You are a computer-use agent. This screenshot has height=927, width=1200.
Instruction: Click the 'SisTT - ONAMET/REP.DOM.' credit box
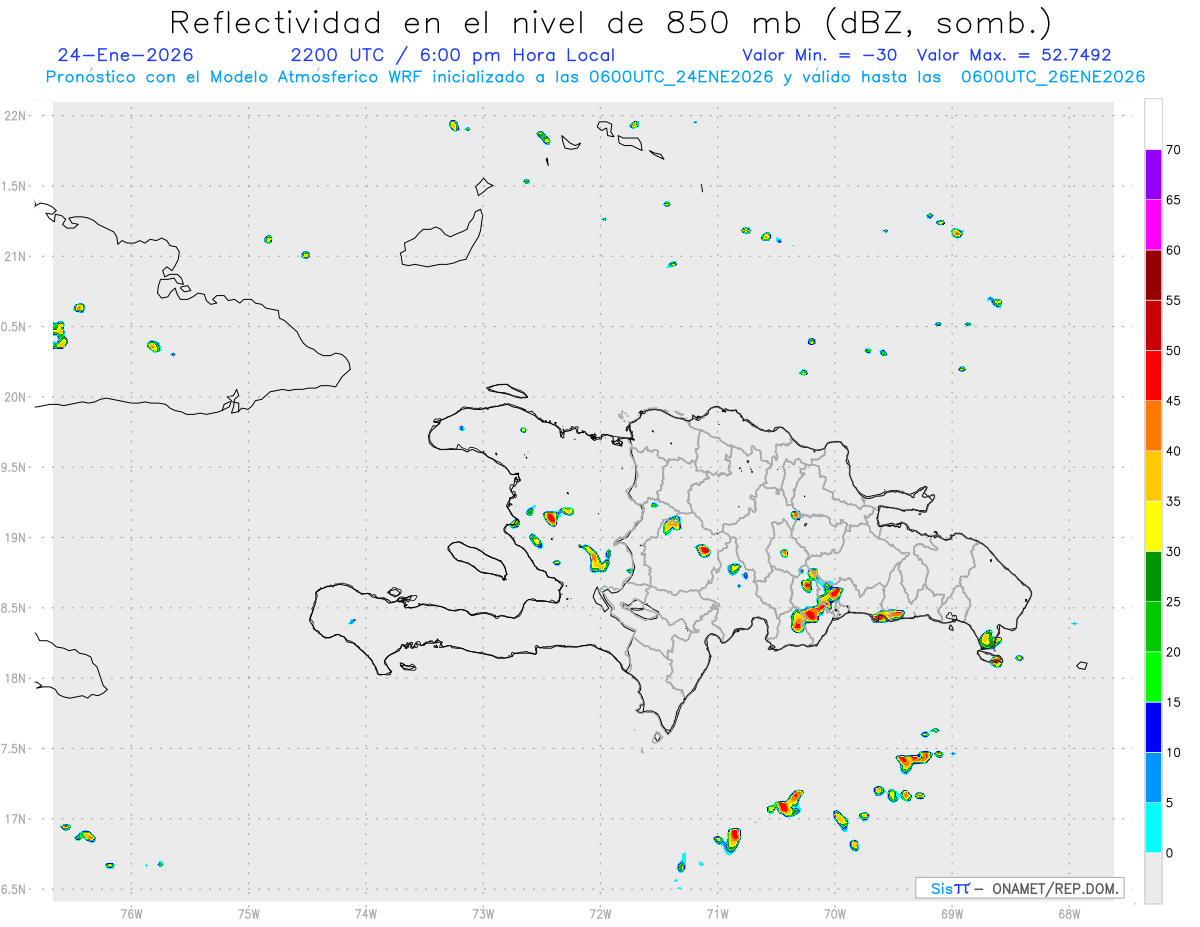pos(1019,888)
